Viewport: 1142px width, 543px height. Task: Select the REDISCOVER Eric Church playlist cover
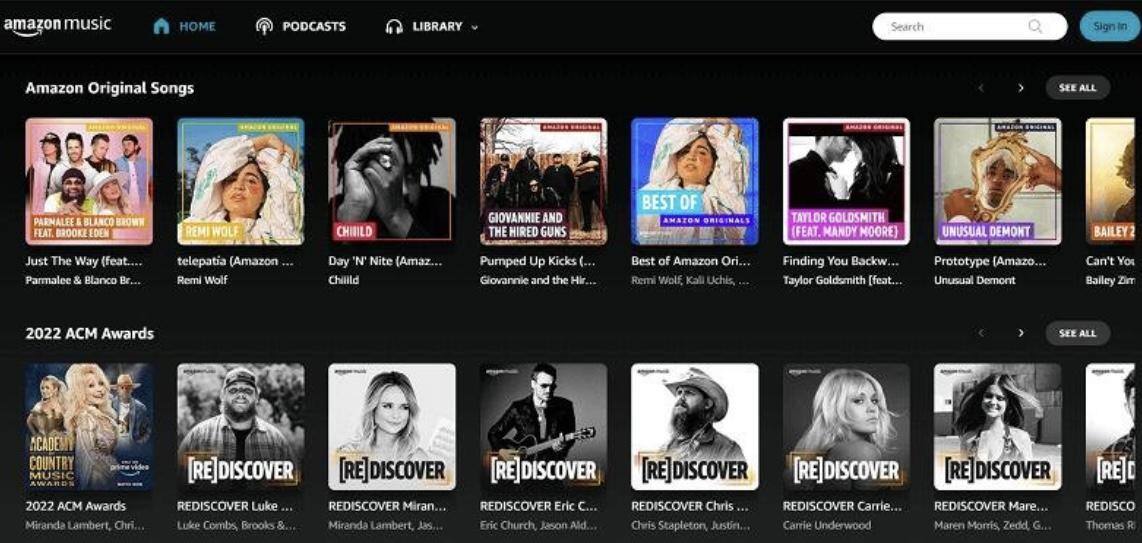[543, 426]
